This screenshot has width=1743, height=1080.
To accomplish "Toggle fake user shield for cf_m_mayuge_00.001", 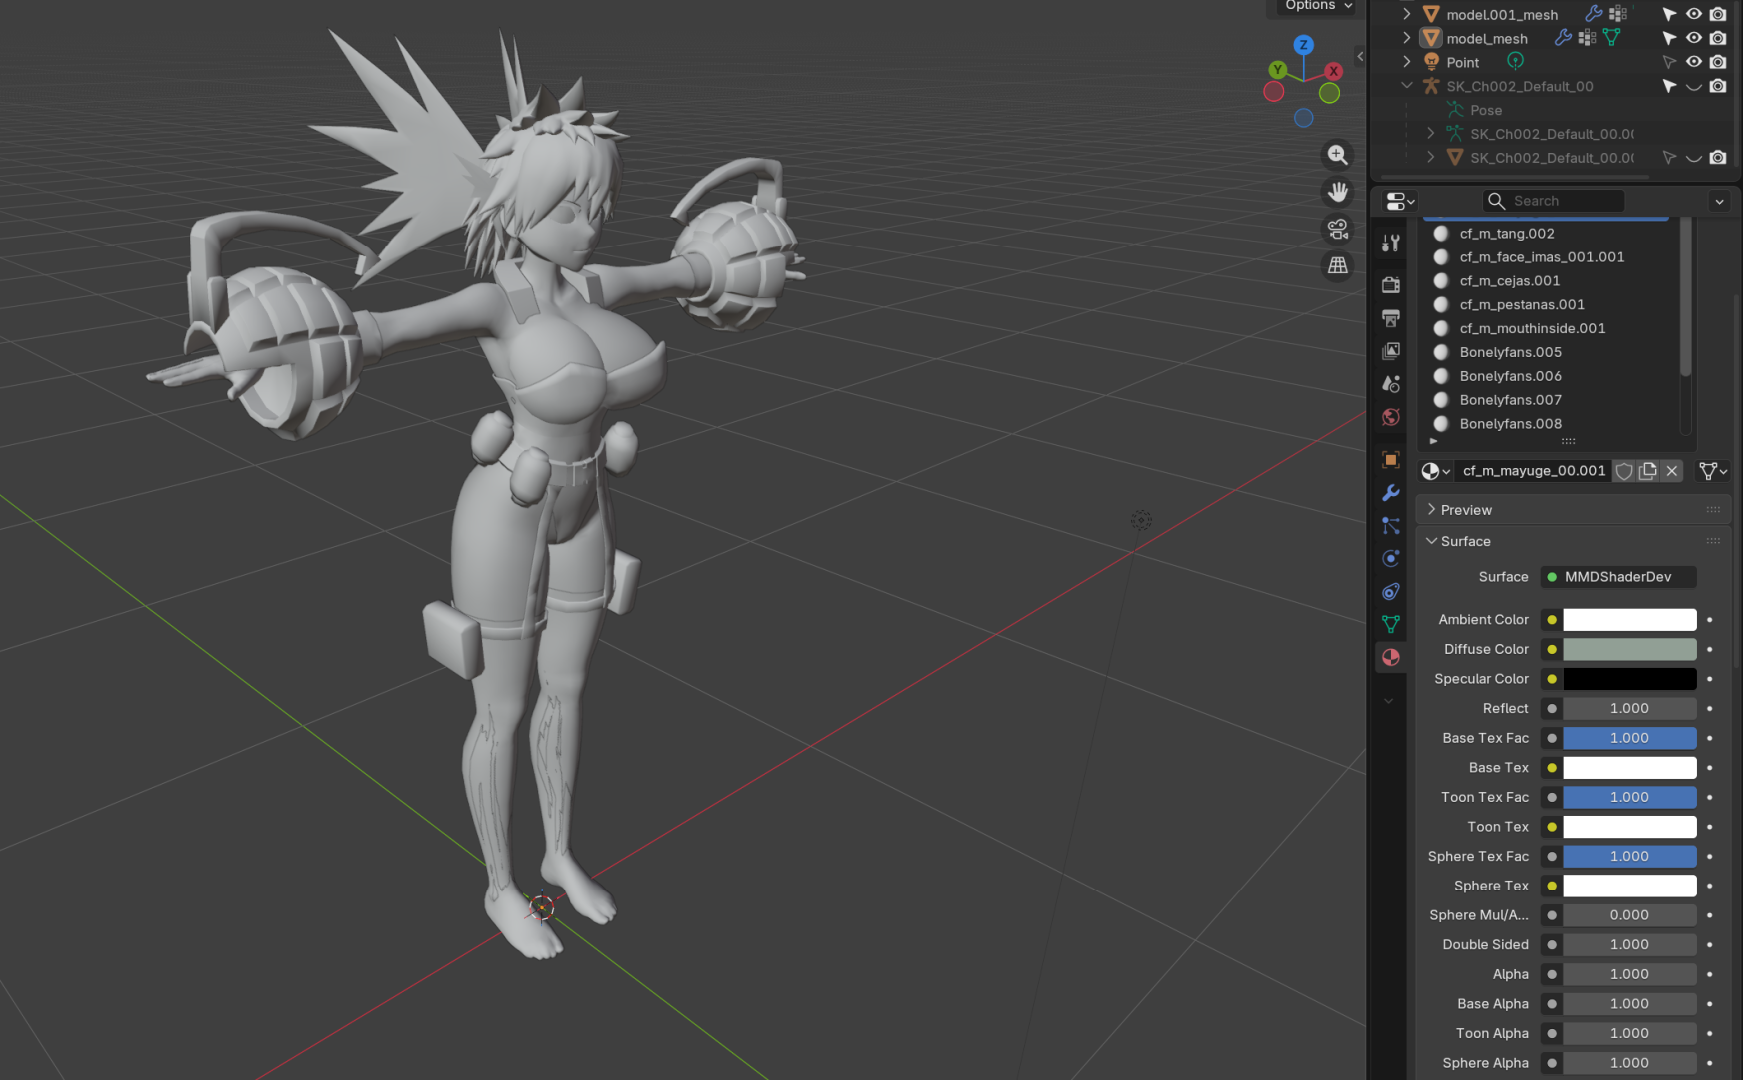I will (x=1624, y=471).
